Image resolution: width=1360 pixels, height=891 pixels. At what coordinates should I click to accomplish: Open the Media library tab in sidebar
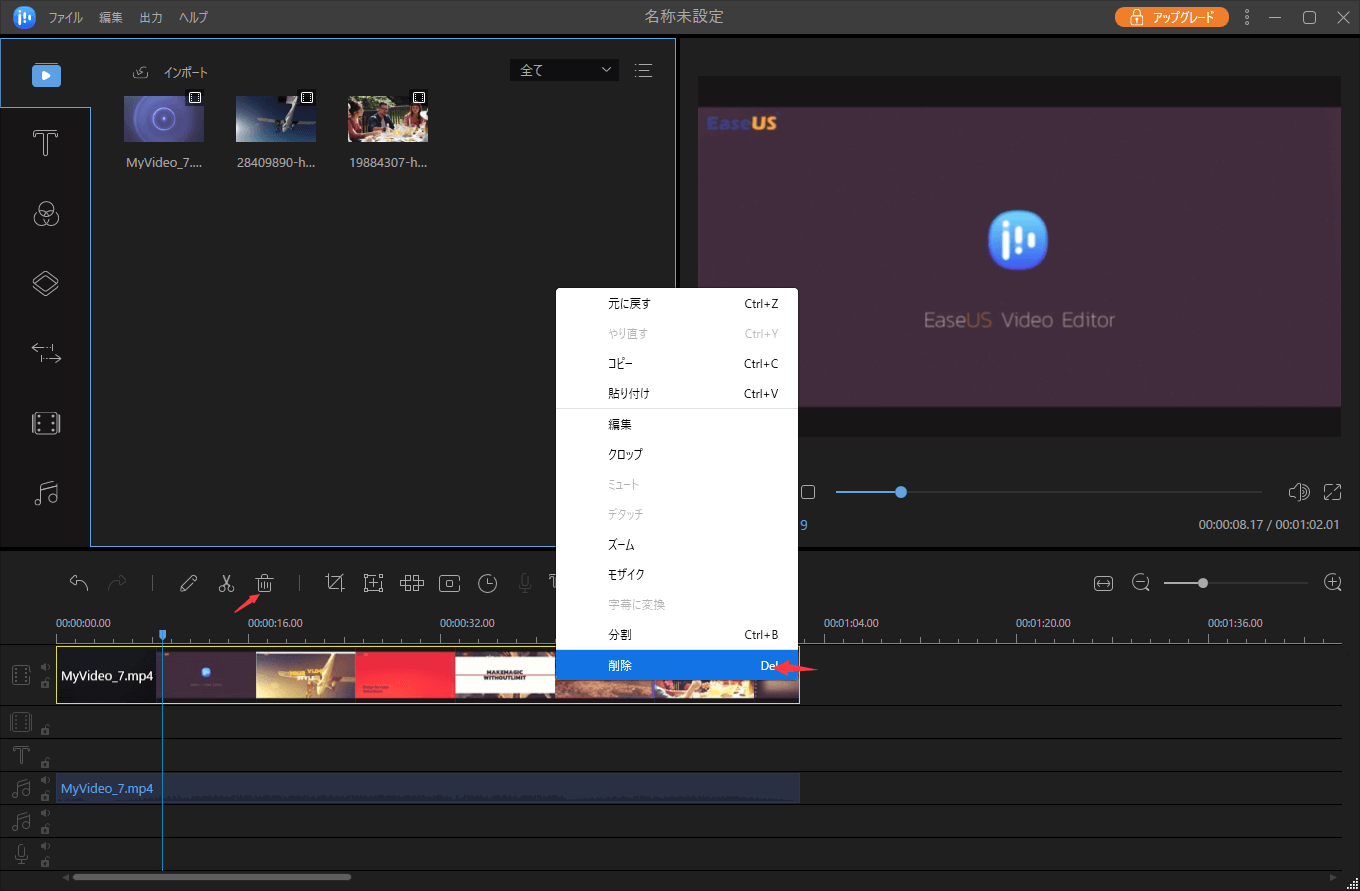(46, 75)
